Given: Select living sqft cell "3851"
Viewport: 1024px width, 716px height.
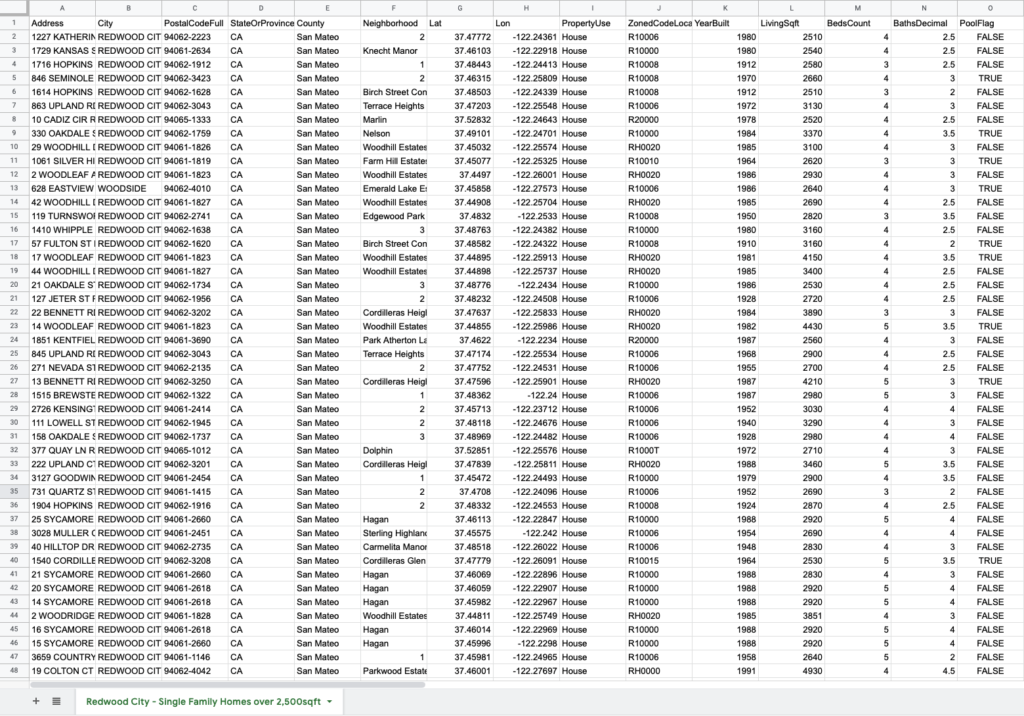Looking at the screenshot, I should (x=792, y=615).
